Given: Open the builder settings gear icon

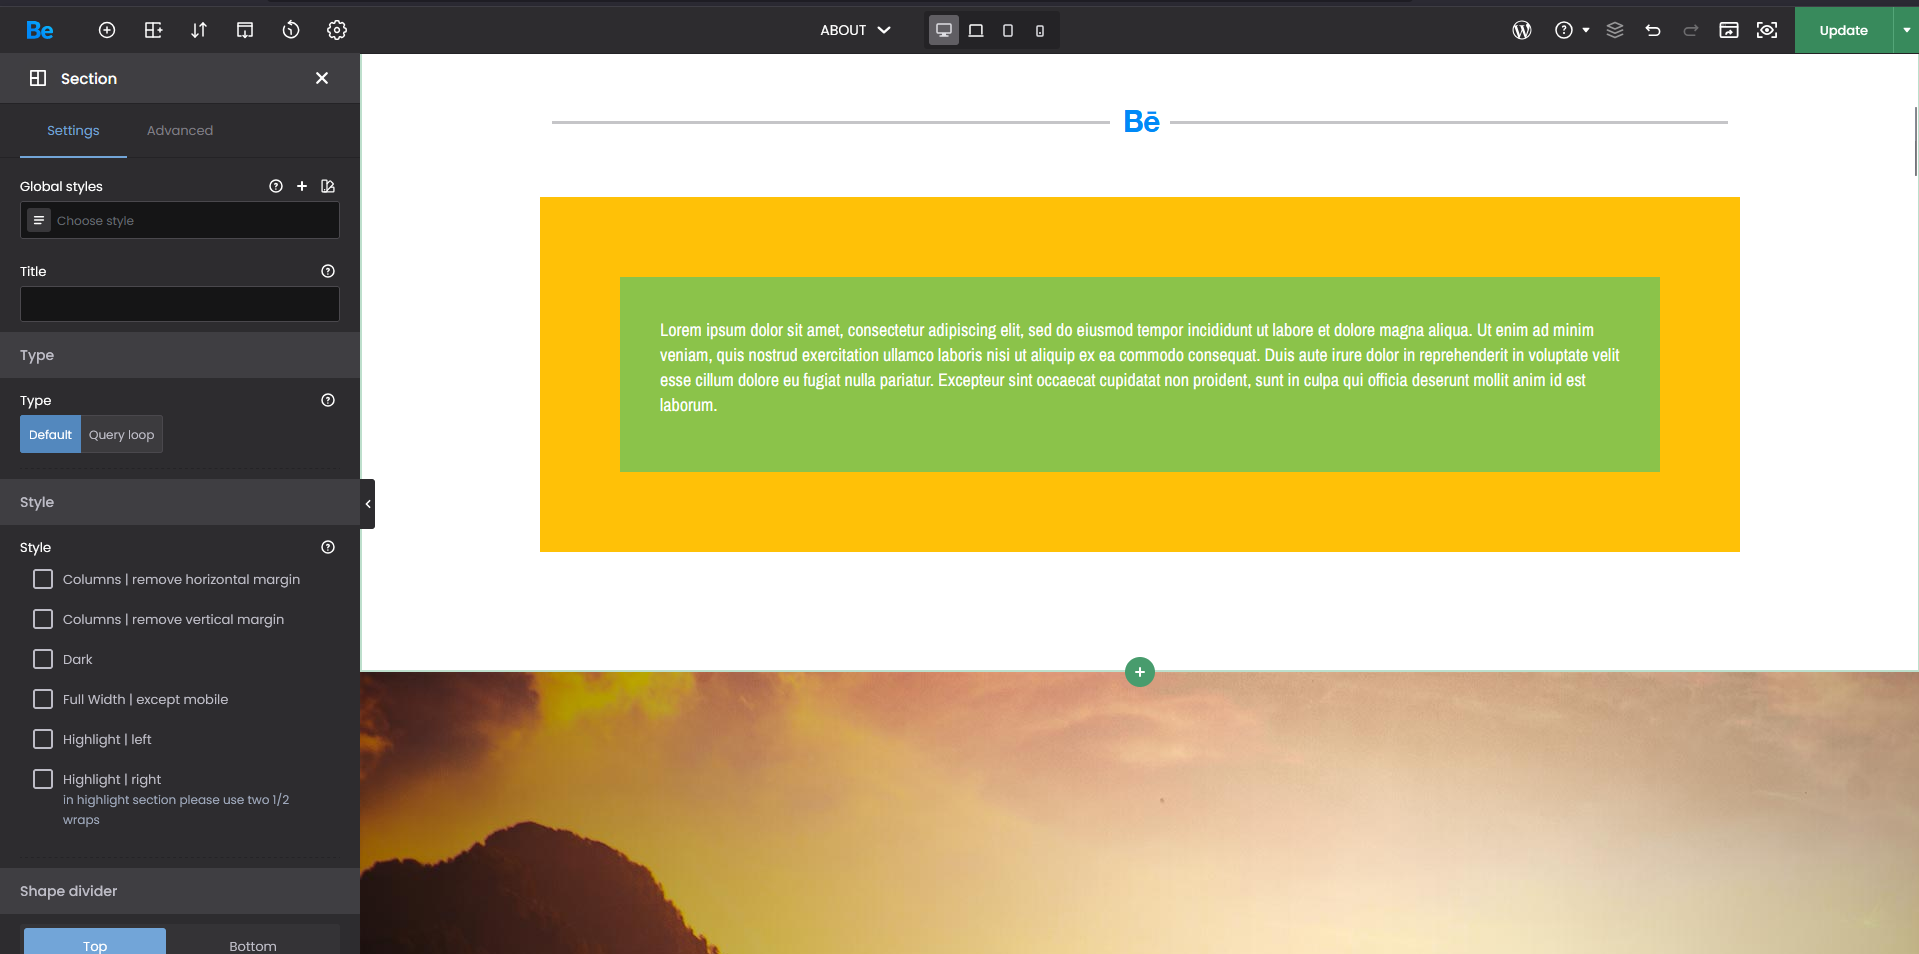Looking at the screenshot, I should click(337, 30).
